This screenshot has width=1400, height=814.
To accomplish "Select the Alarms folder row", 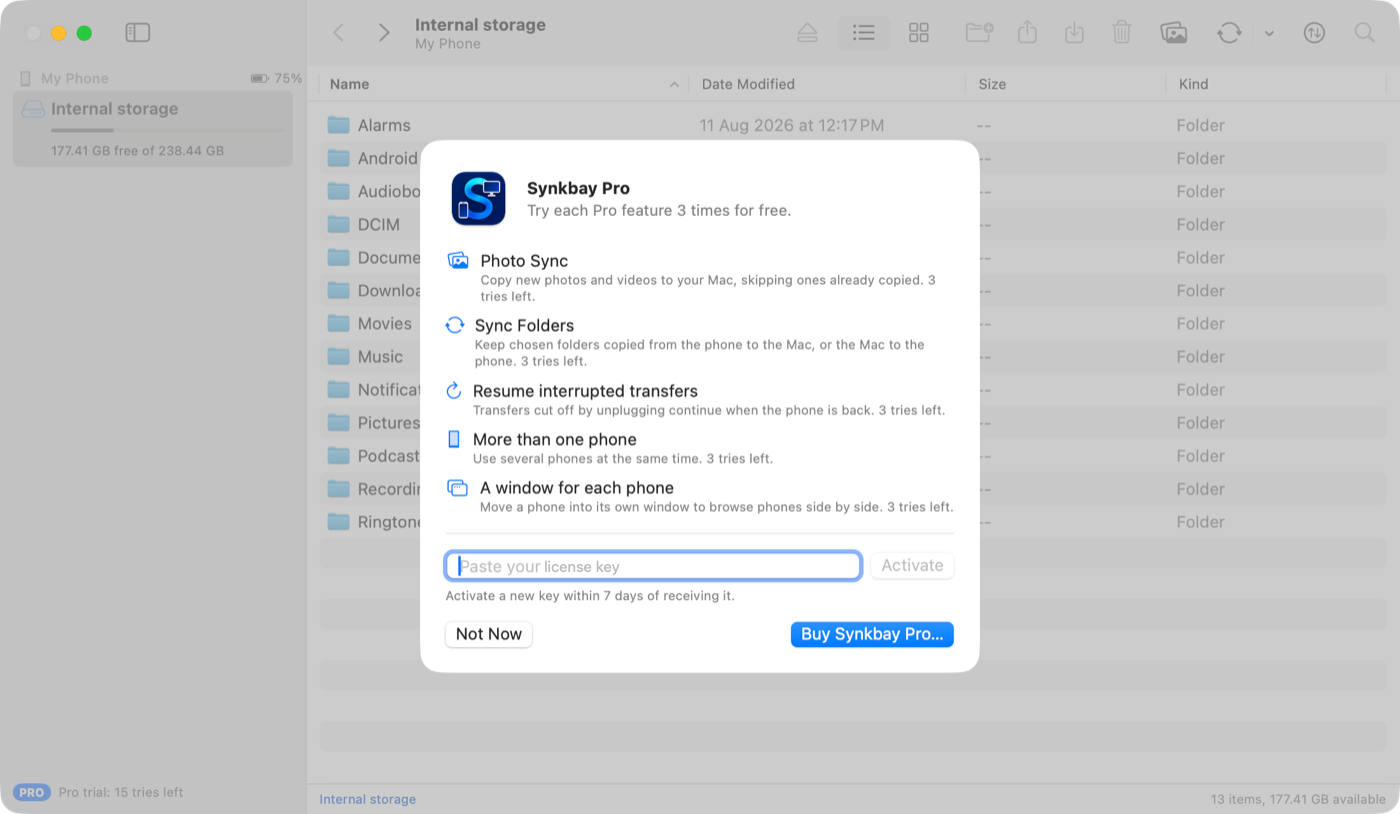I will click(x=853, y=125).
